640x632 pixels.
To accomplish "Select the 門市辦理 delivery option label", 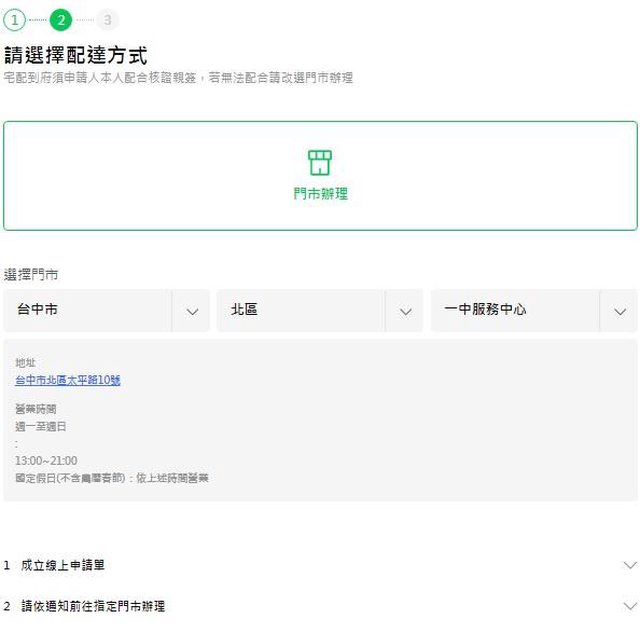I will point(320,194).
